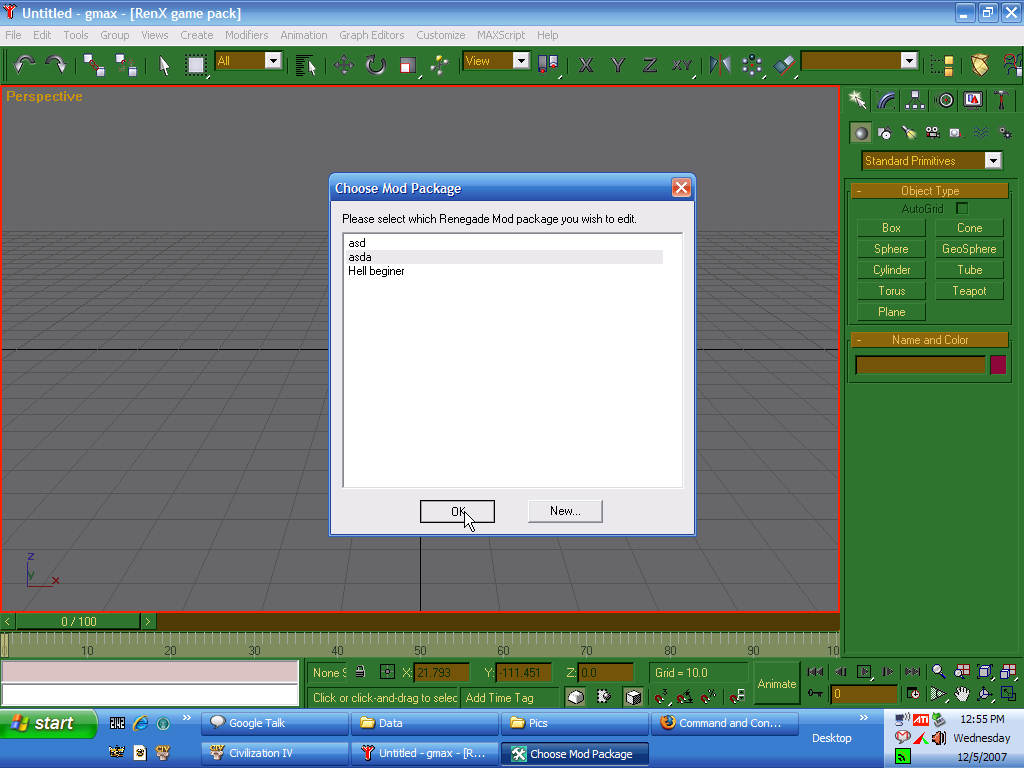
Task: Click the Mirror Selected Objects icon
Action: coord(719,65)
